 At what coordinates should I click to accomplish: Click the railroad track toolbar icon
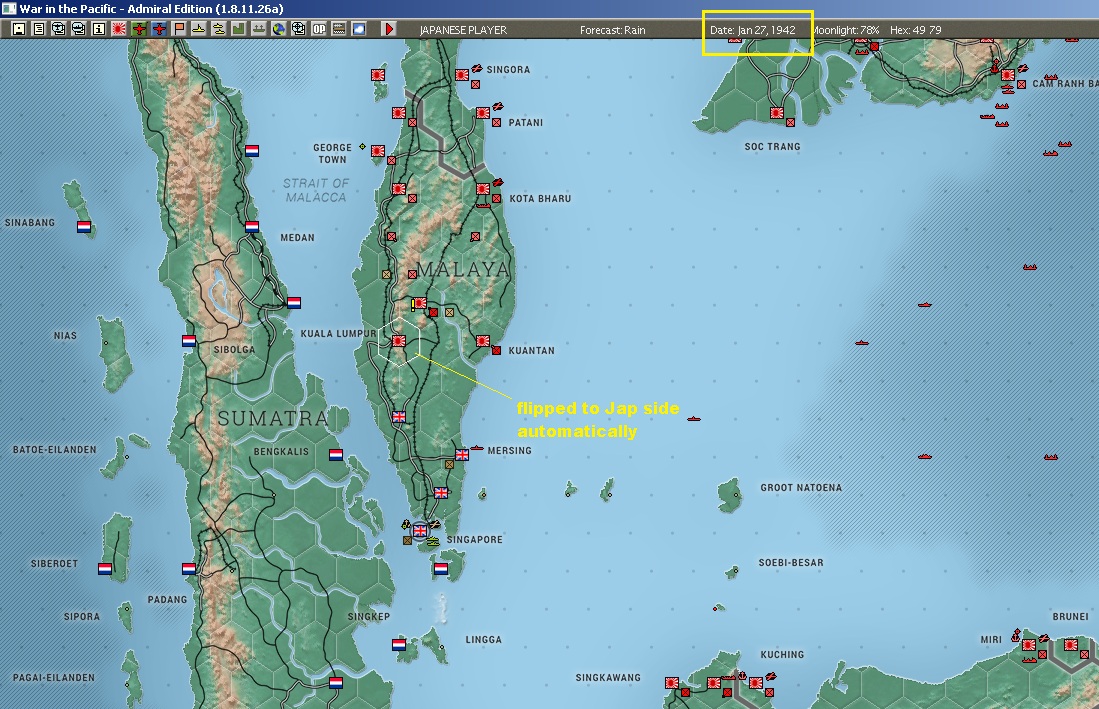[339, 29]
